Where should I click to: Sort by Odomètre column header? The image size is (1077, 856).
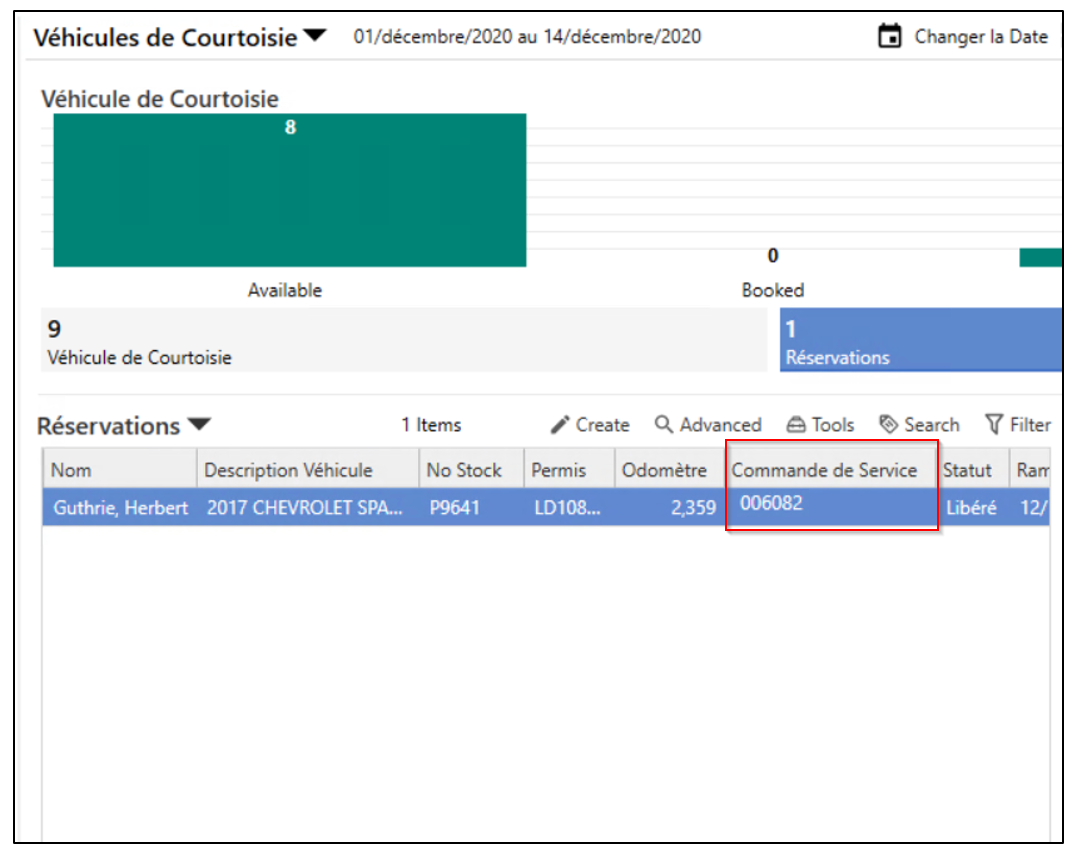coord(670,470)
